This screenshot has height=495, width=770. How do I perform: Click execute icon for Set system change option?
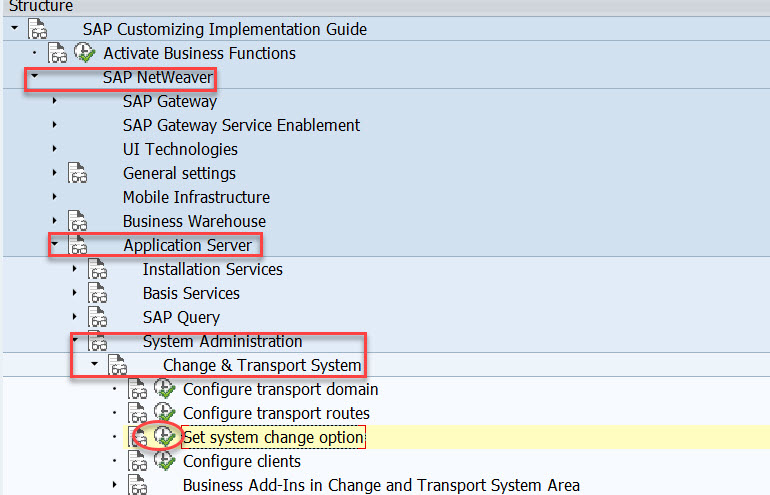tap(165, 437)
